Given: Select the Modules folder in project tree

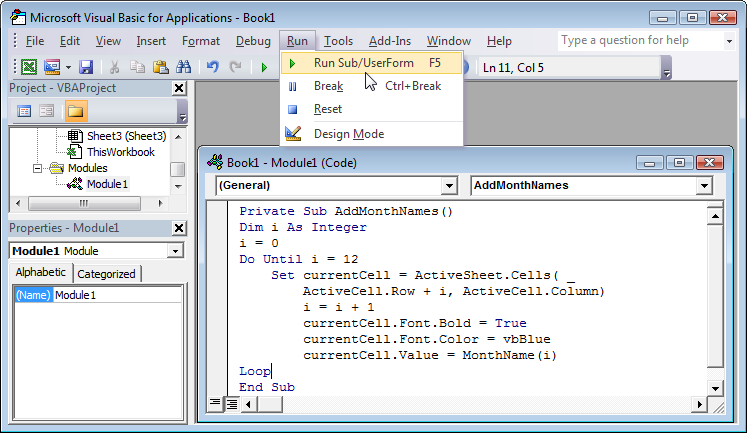Looking at the screenshot, I should pyautogui.click(x=88, y=168).
